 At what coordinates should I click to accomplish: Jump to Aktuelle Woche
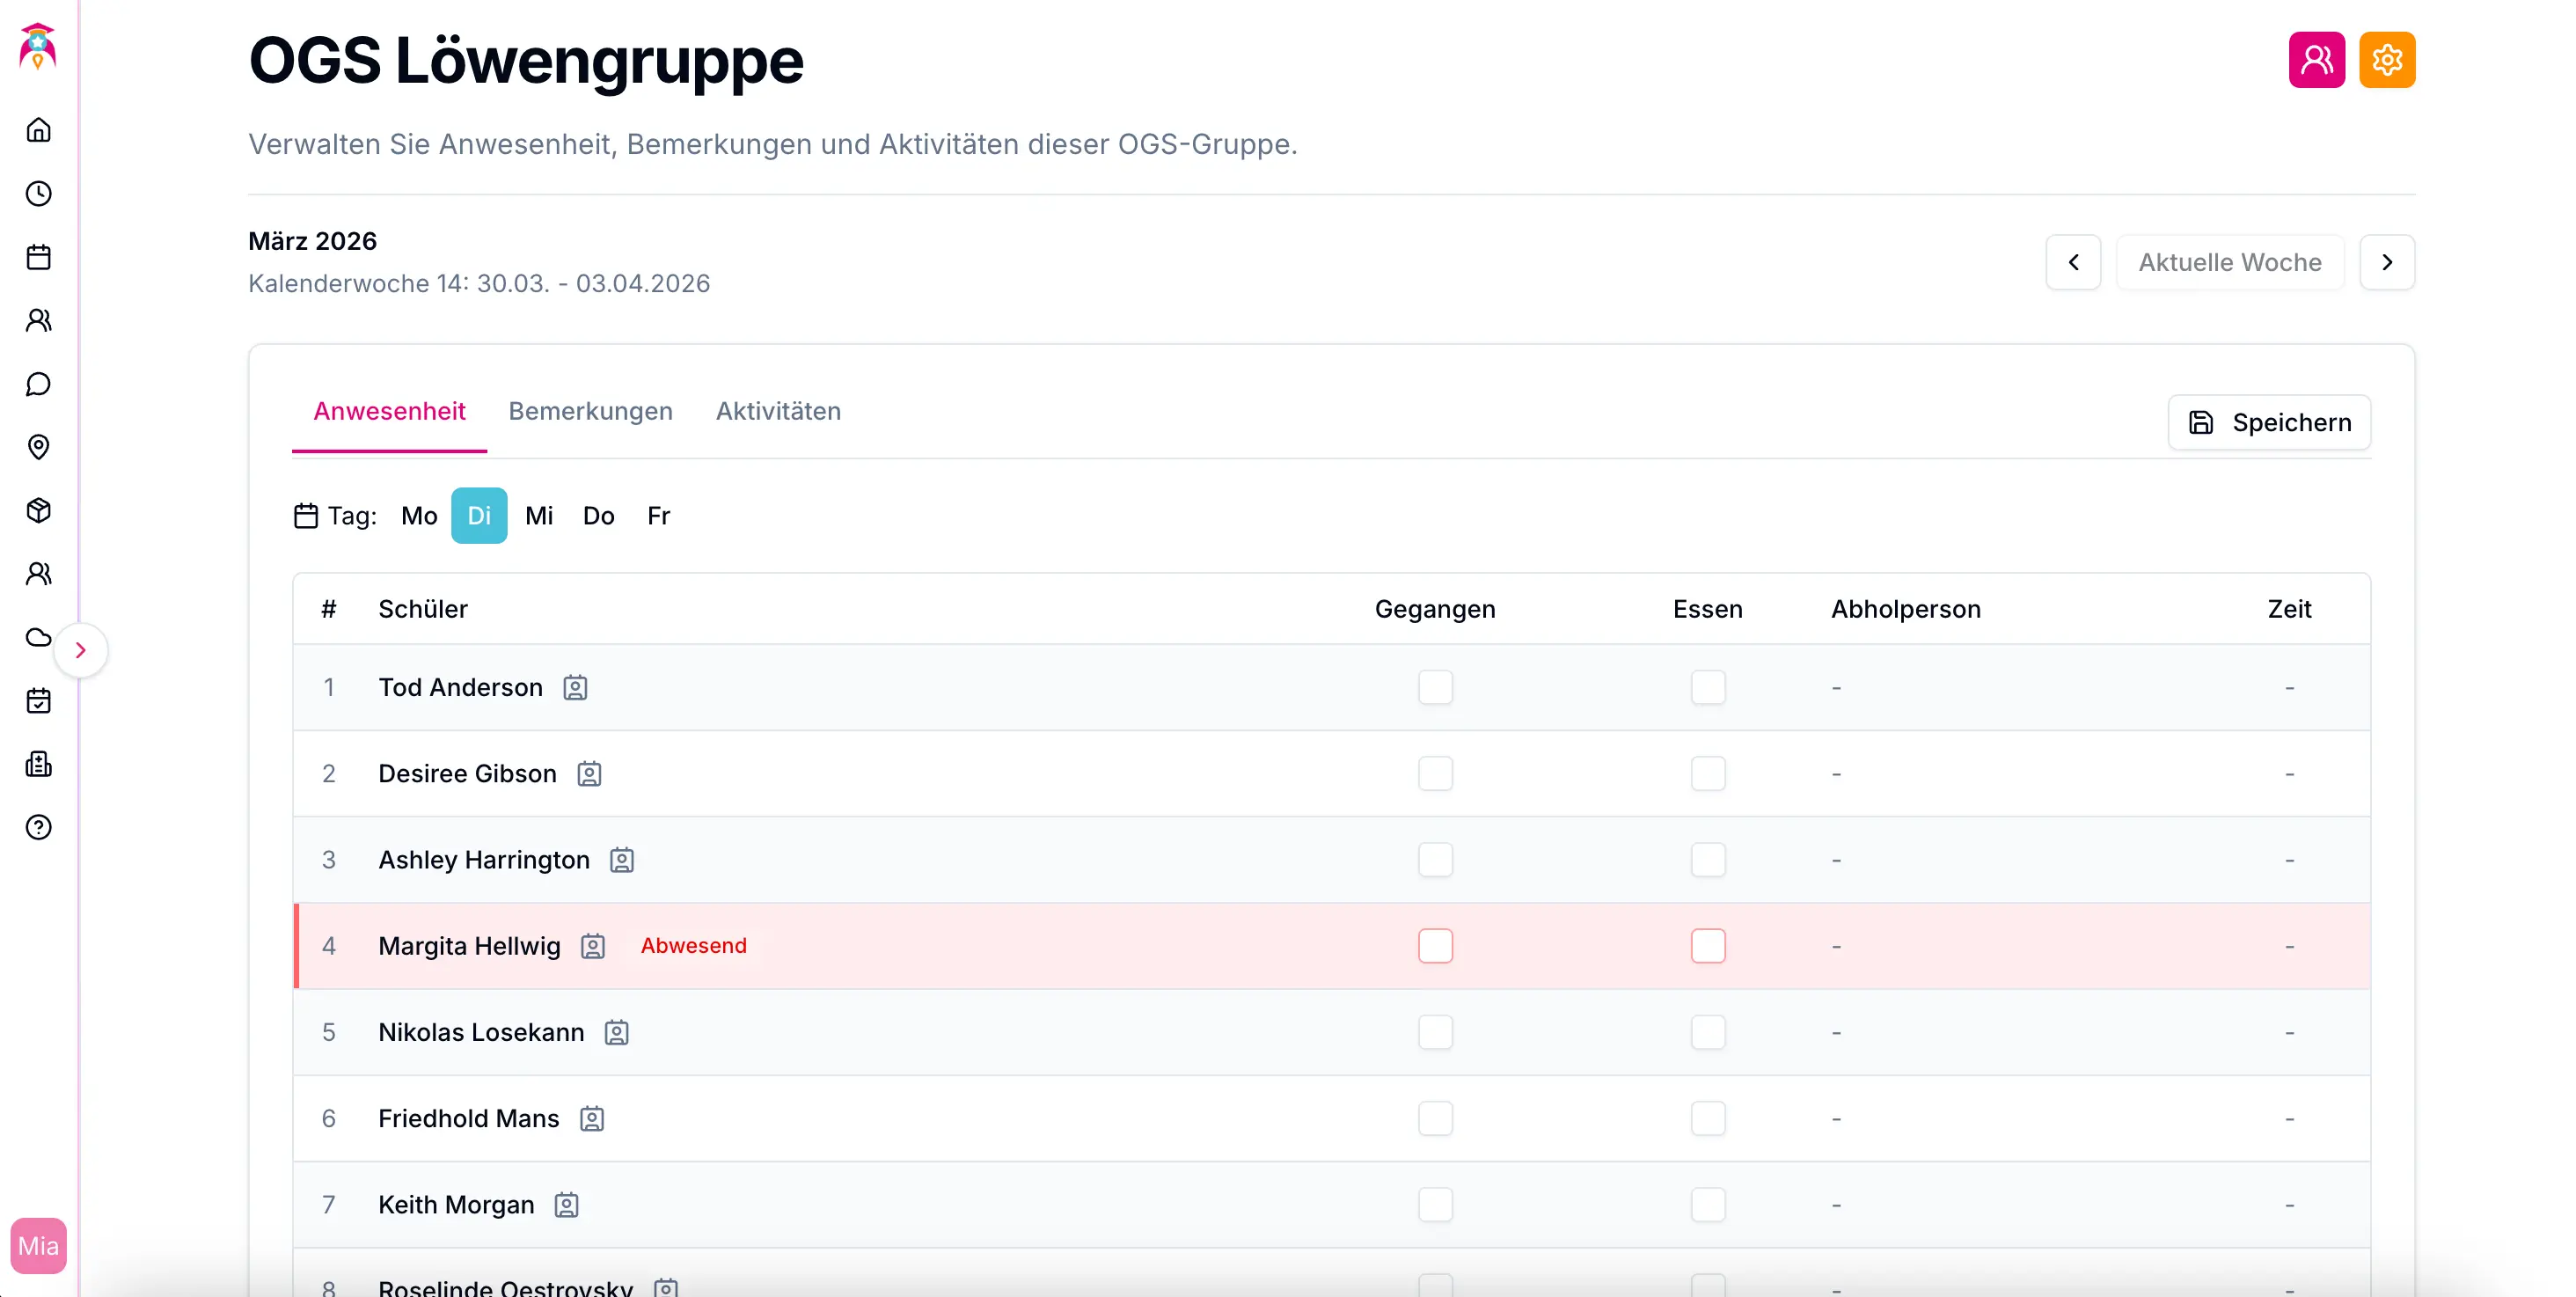[2229, 262]
